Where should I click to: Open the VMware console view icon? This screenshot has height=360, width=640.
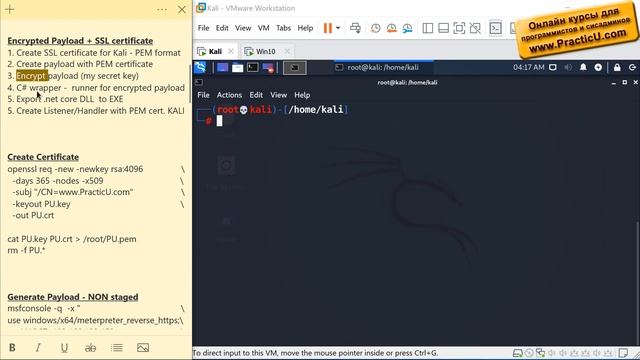point(496,28)
